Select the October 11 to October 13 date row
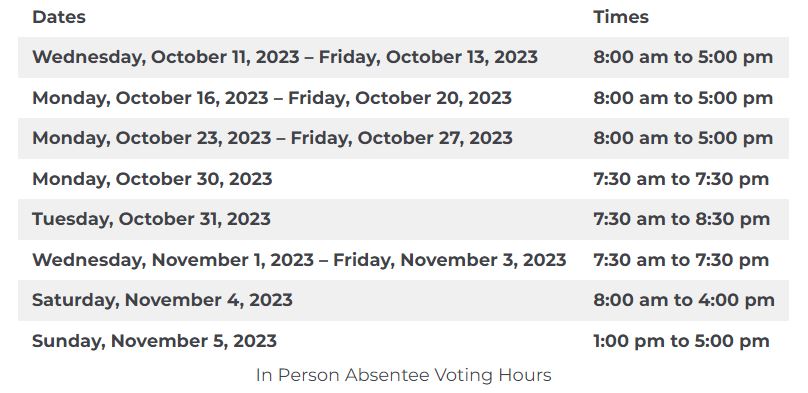 coord(285,57)
